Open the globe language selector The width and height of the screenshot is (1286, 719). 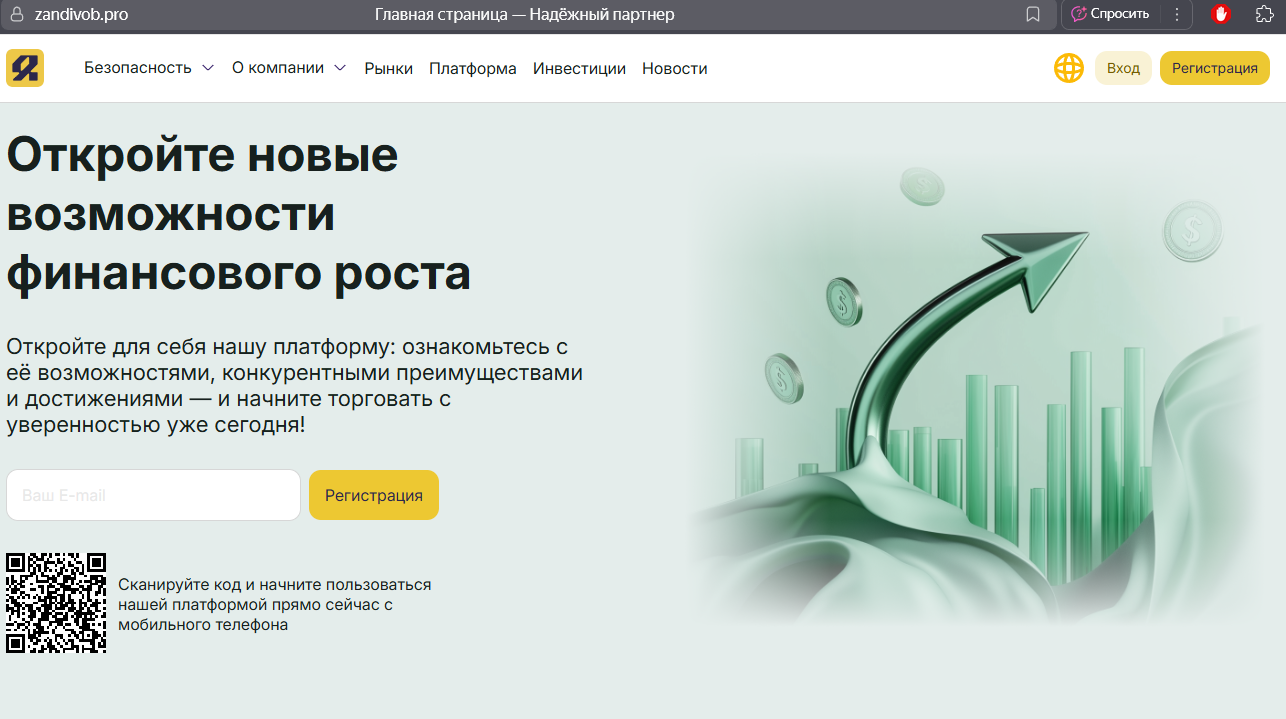(x=1068, y=68)
